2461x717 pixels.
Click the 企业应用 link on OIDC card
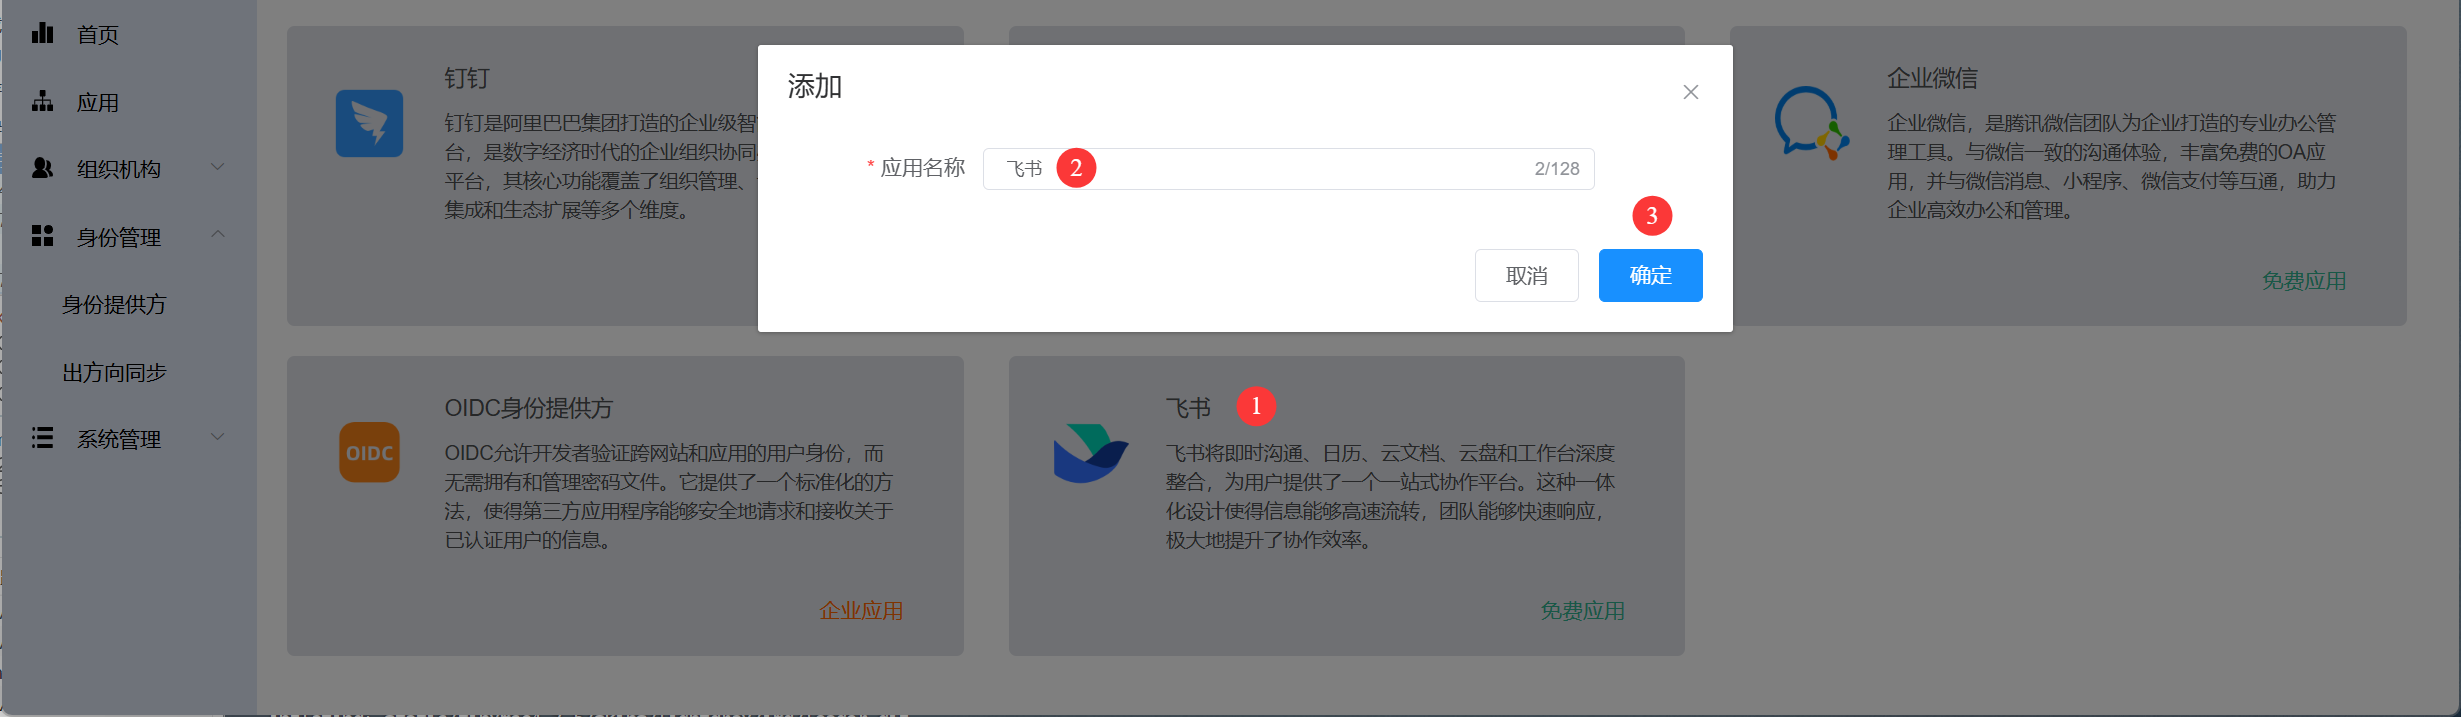(x=861, y=611)
